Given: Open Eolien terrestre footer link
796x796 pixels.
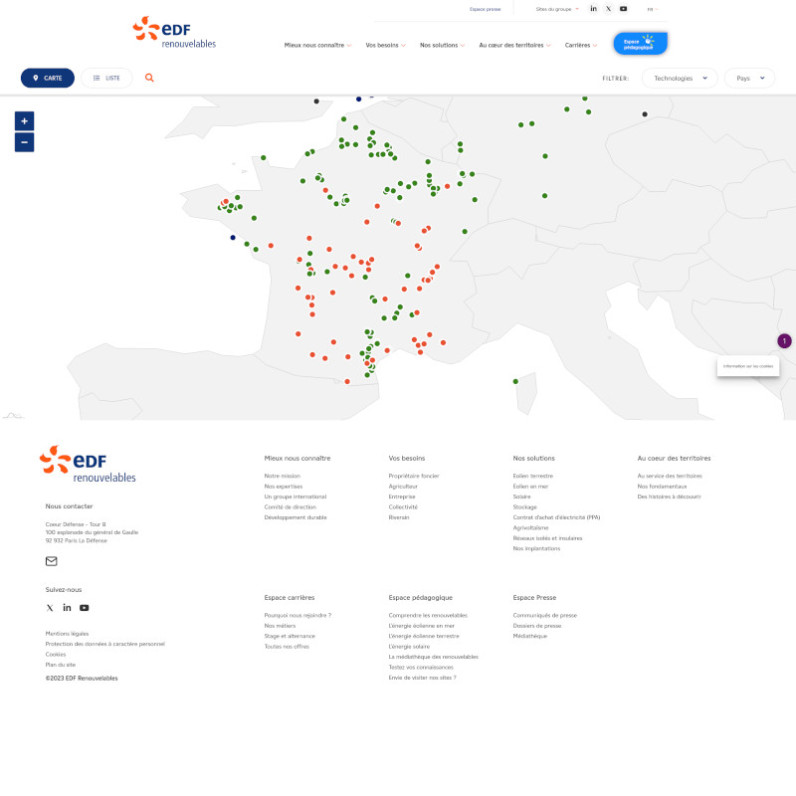Looking at the screenshot, I should tap(533, 476).
